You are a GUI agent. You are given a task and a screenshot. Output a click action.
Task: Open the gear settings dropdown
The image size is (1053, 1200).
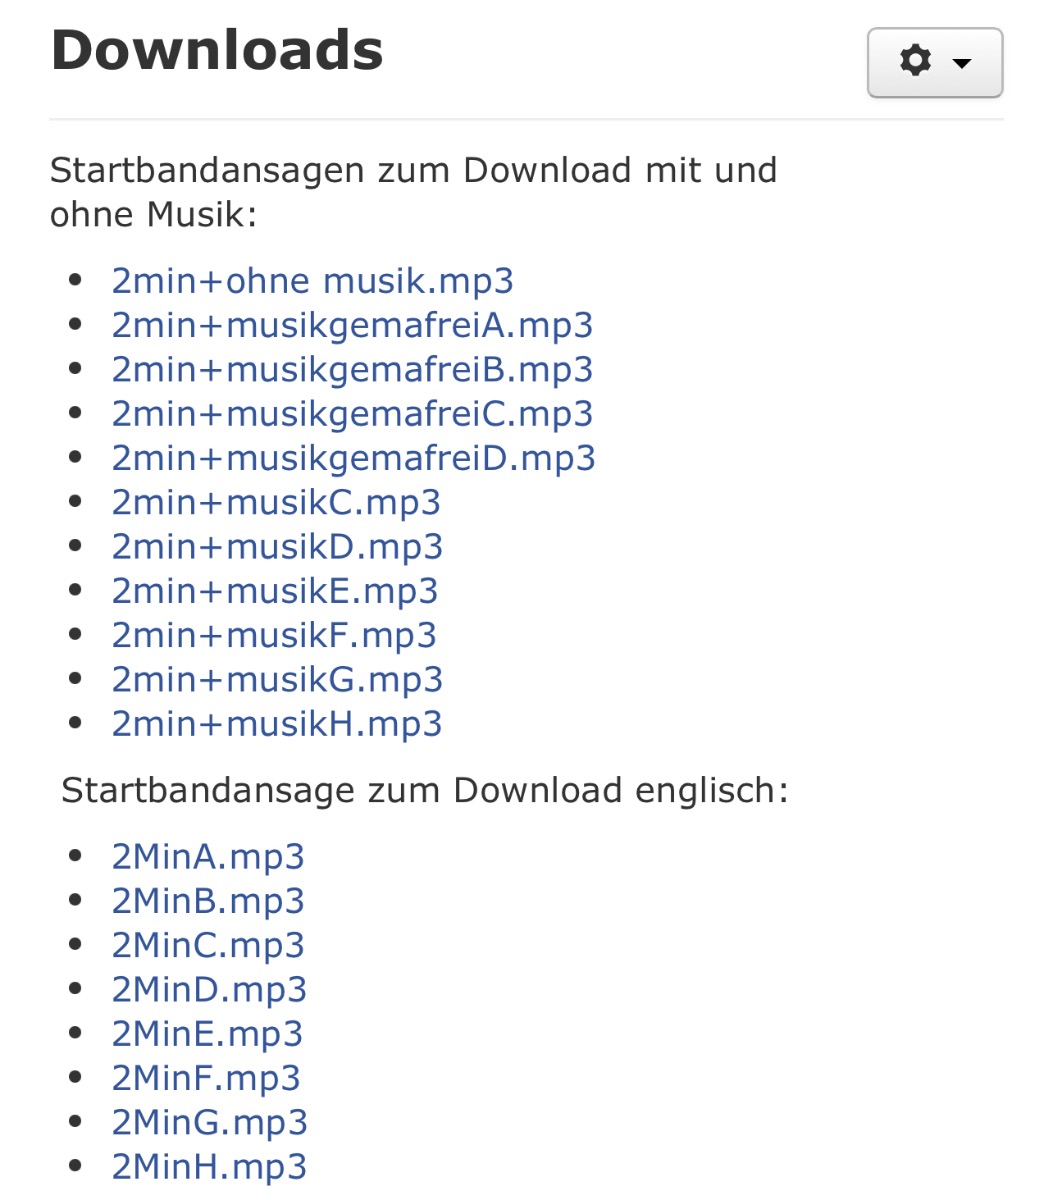pos(934,63)
